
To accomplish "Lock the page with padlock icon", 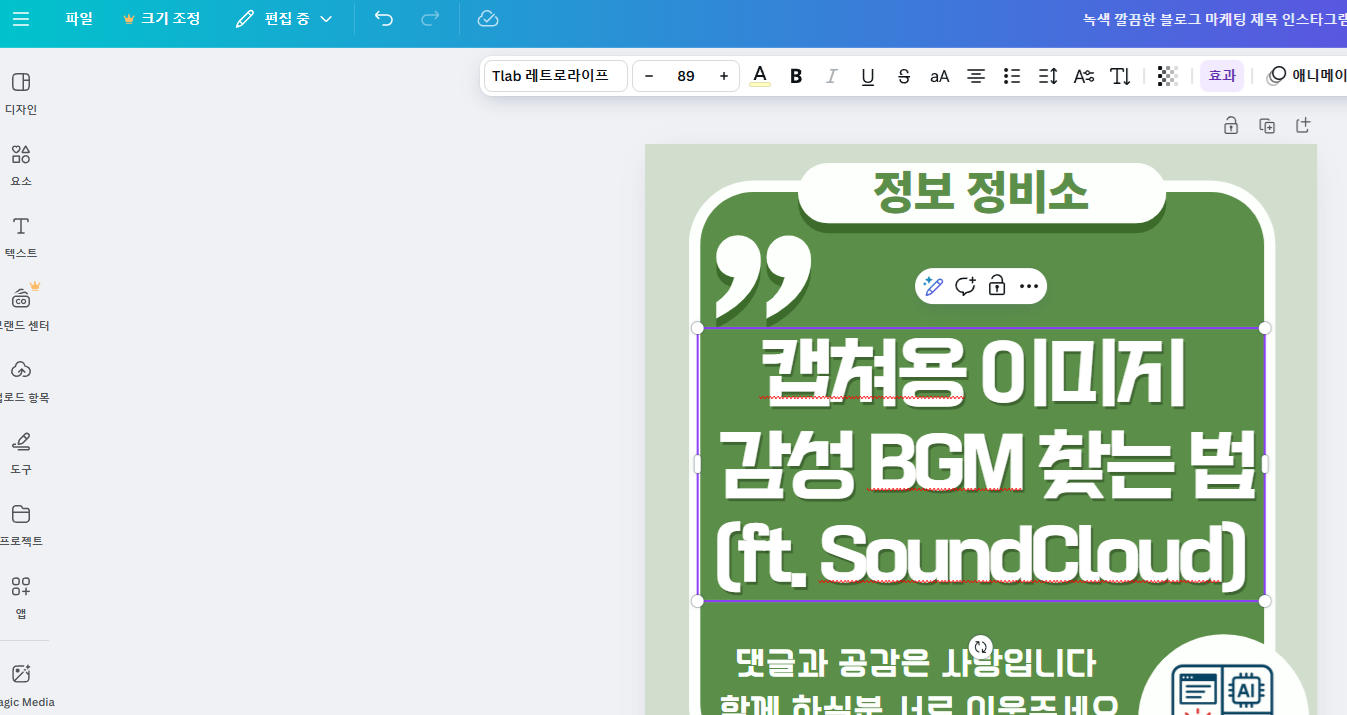I will (x=1231, y=125).
